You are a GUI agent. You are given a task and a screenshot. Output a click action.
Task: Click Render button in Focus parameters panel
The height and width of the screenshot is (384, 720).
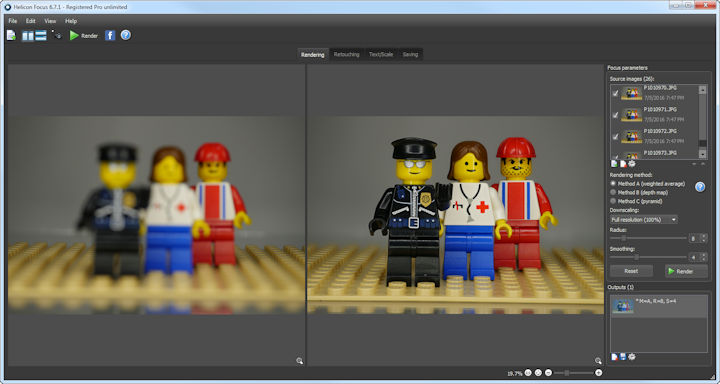tap(686, 271)
